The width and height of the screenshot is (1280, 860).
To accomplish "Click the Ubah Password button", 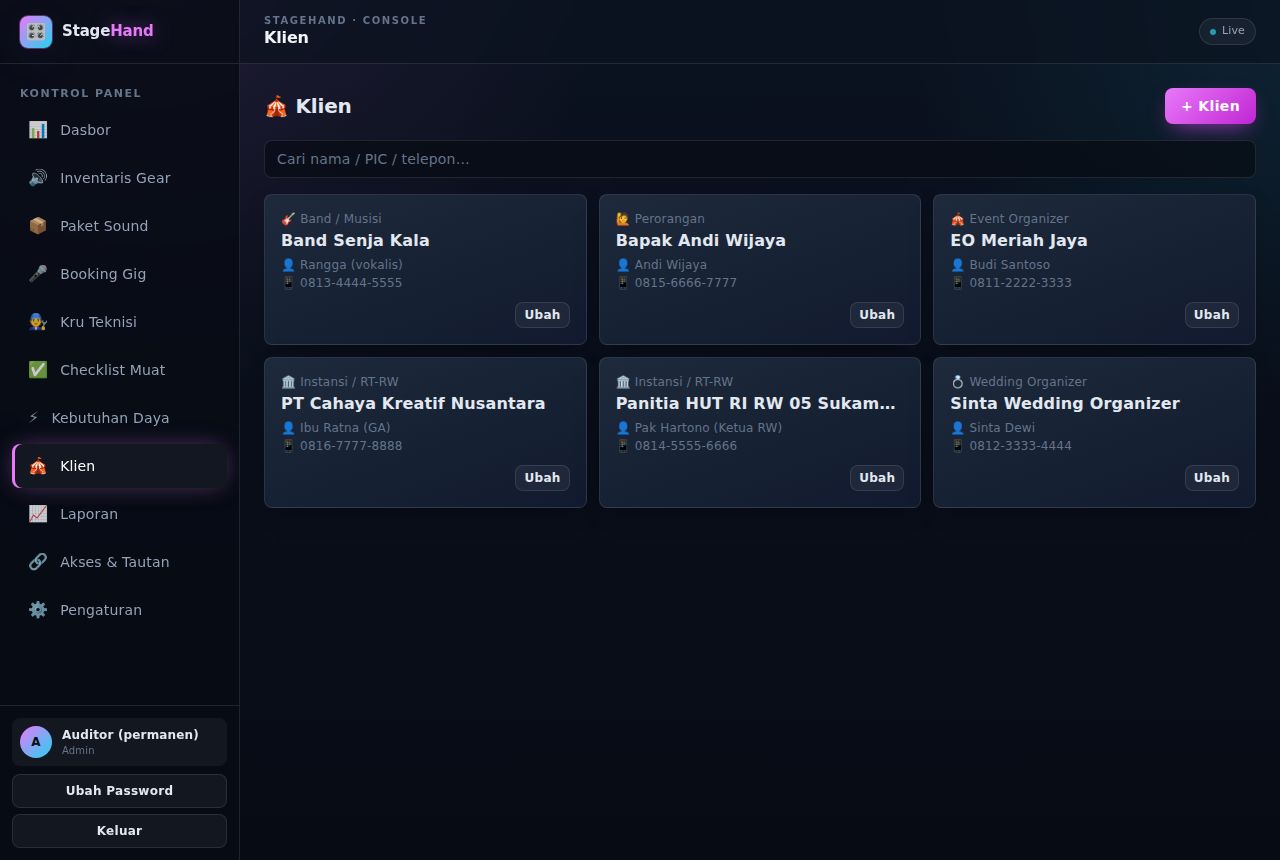I will 119,791.
